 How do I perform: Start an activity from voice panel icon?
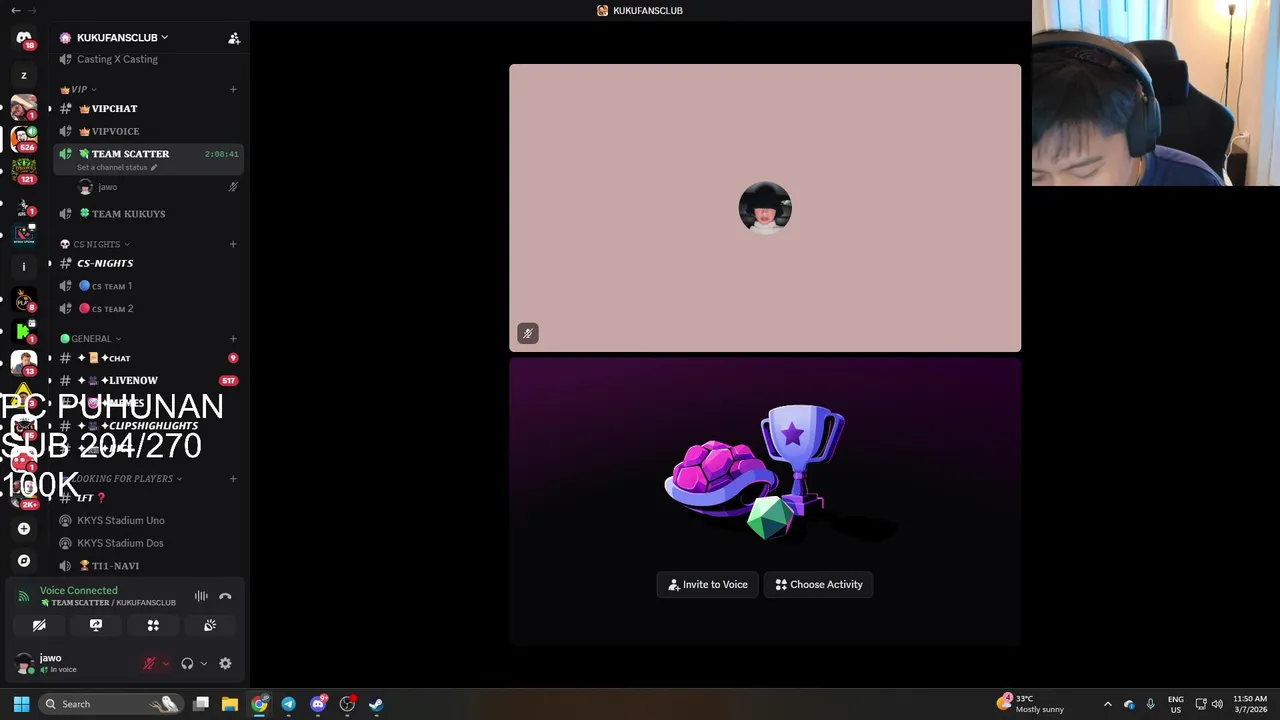click(x=153, y=625)
